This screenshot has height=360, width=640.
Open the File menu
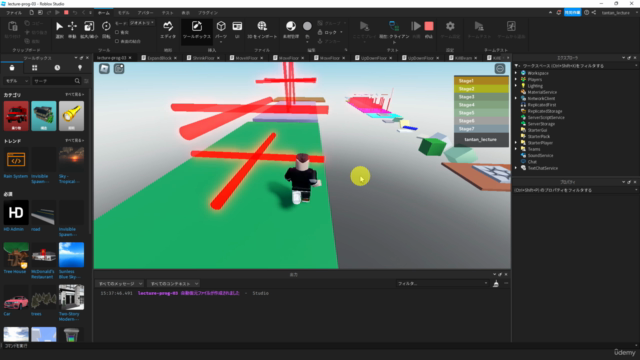pos(14,13)
